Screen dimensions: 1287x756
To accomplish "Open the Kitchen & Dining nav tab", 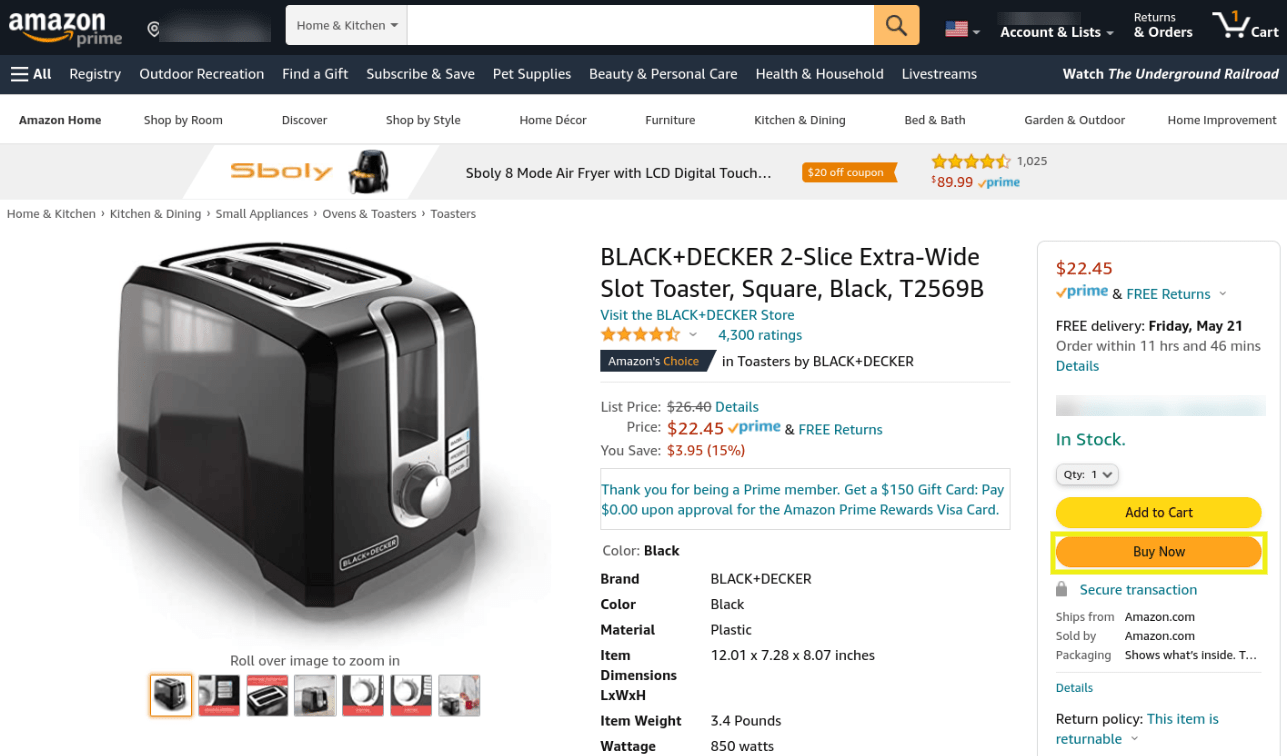I will pos(799,120).
